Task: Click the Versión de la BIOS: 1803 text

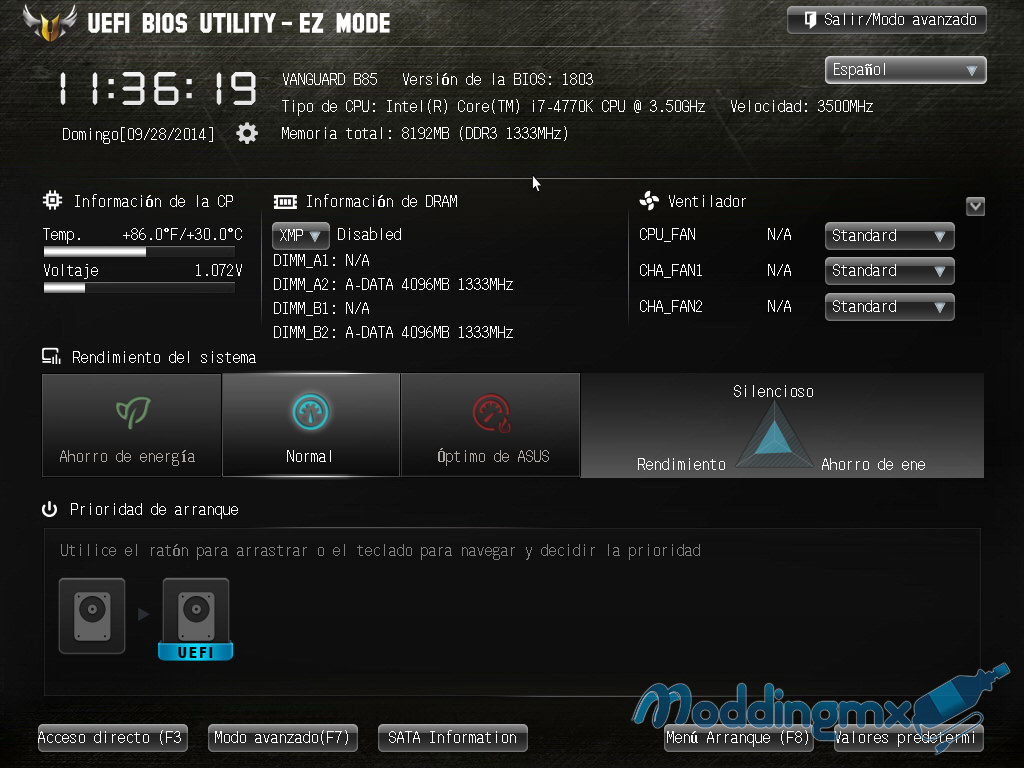Action: (498, 80)
